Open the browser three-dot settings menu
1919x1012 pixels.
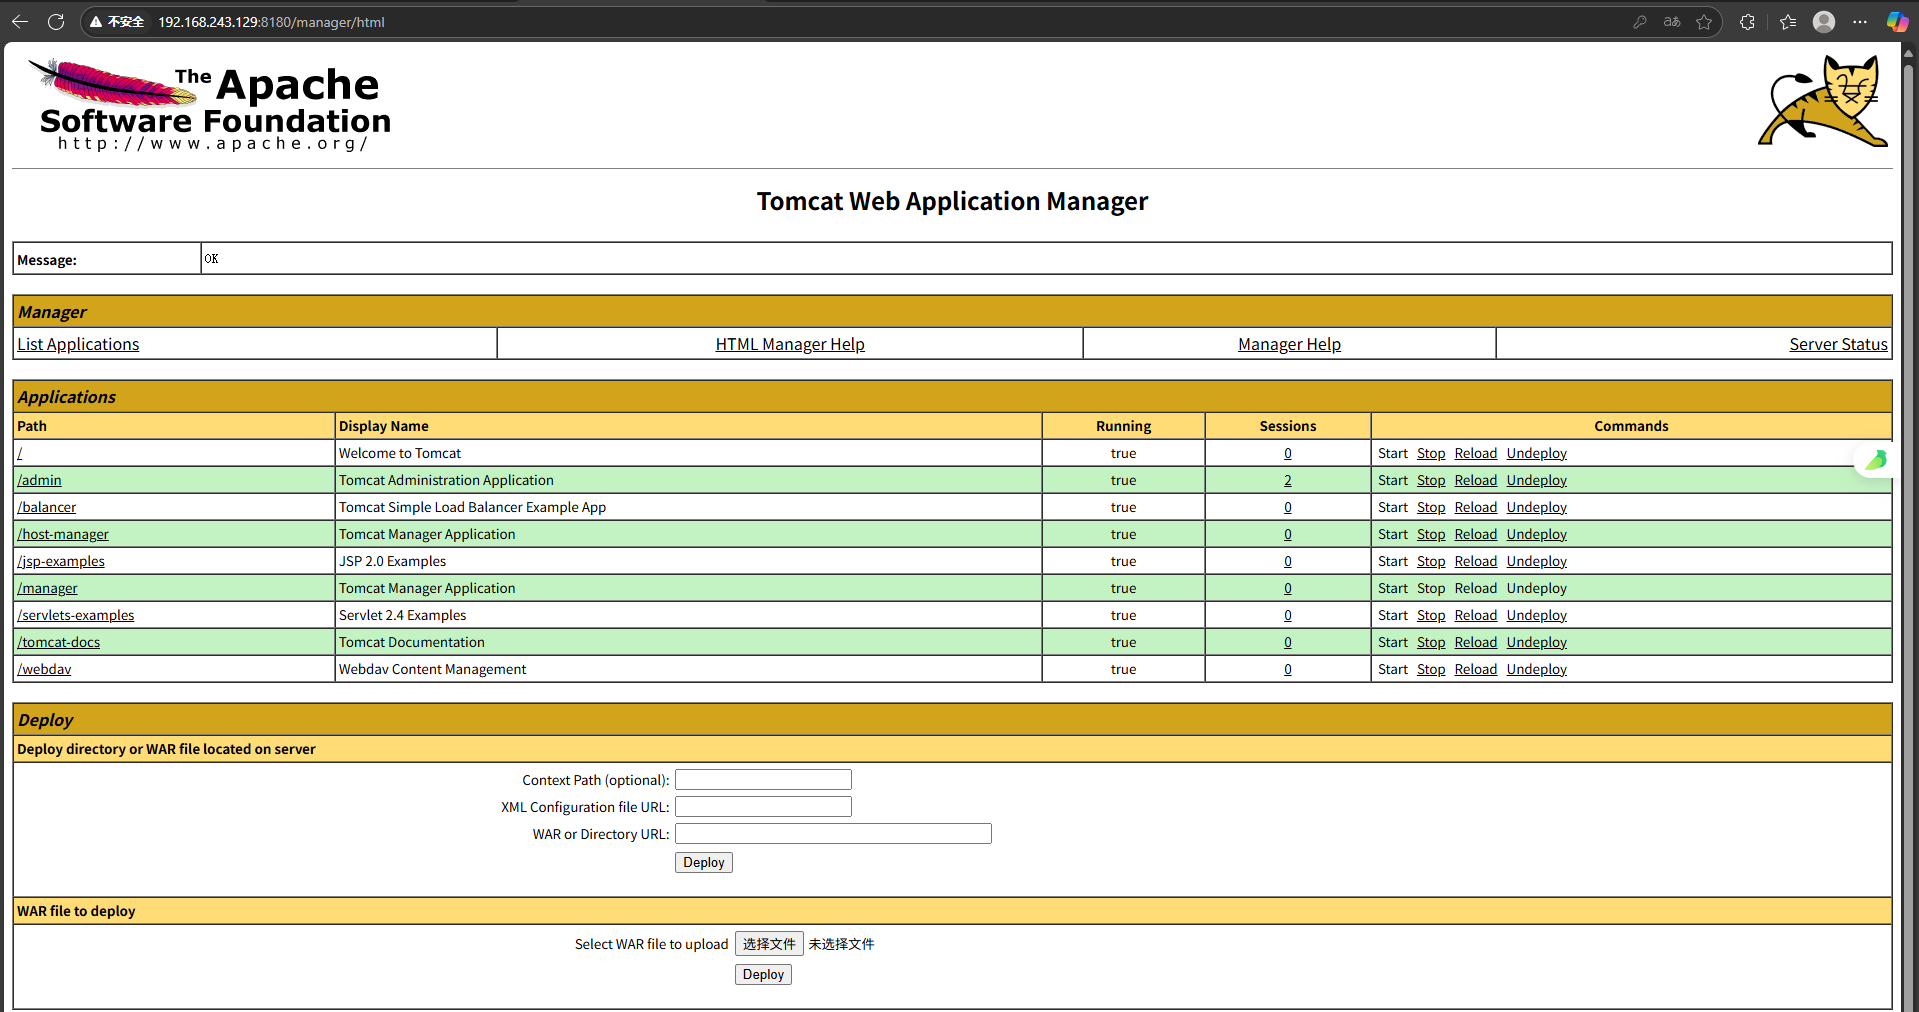tap(1860, 22)
